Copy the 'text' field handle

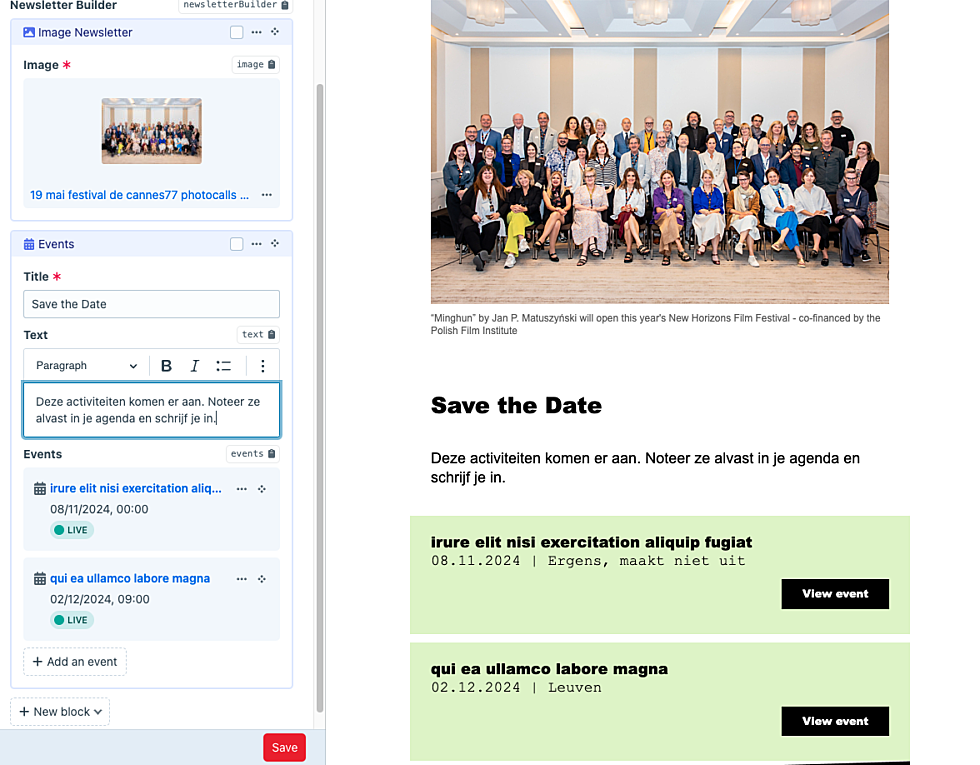[258, 334]
